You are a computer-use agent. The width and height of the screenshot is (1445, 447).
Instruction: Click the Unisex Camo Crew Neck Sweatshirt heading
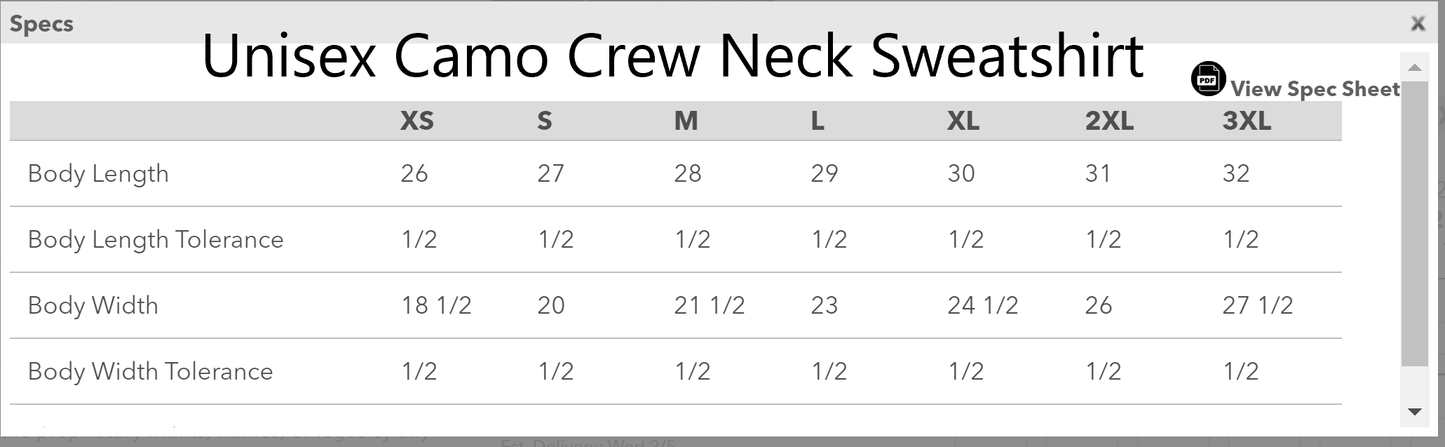tap(673, 56)
